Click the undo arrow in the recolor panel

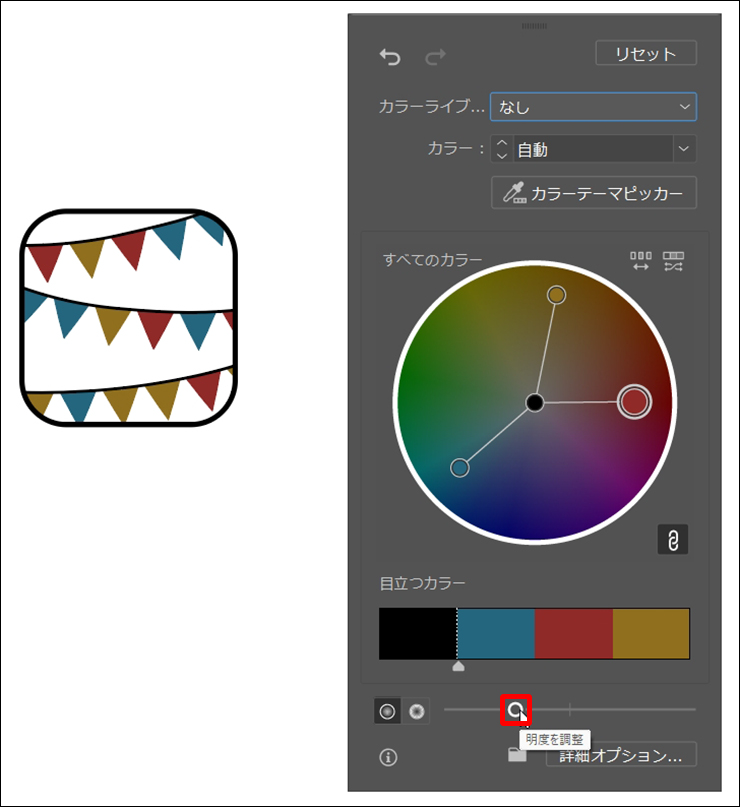pyautogui.click(x=390, y=58)
